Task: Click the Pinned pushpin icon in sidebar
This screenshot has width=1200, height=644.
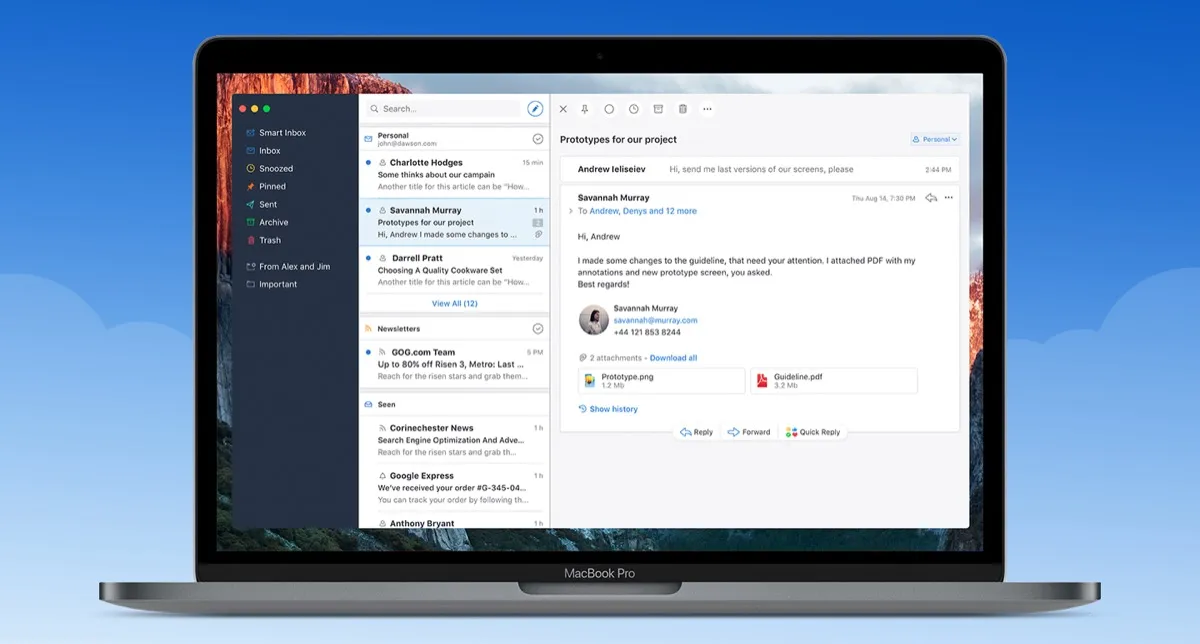Action: 251,186
